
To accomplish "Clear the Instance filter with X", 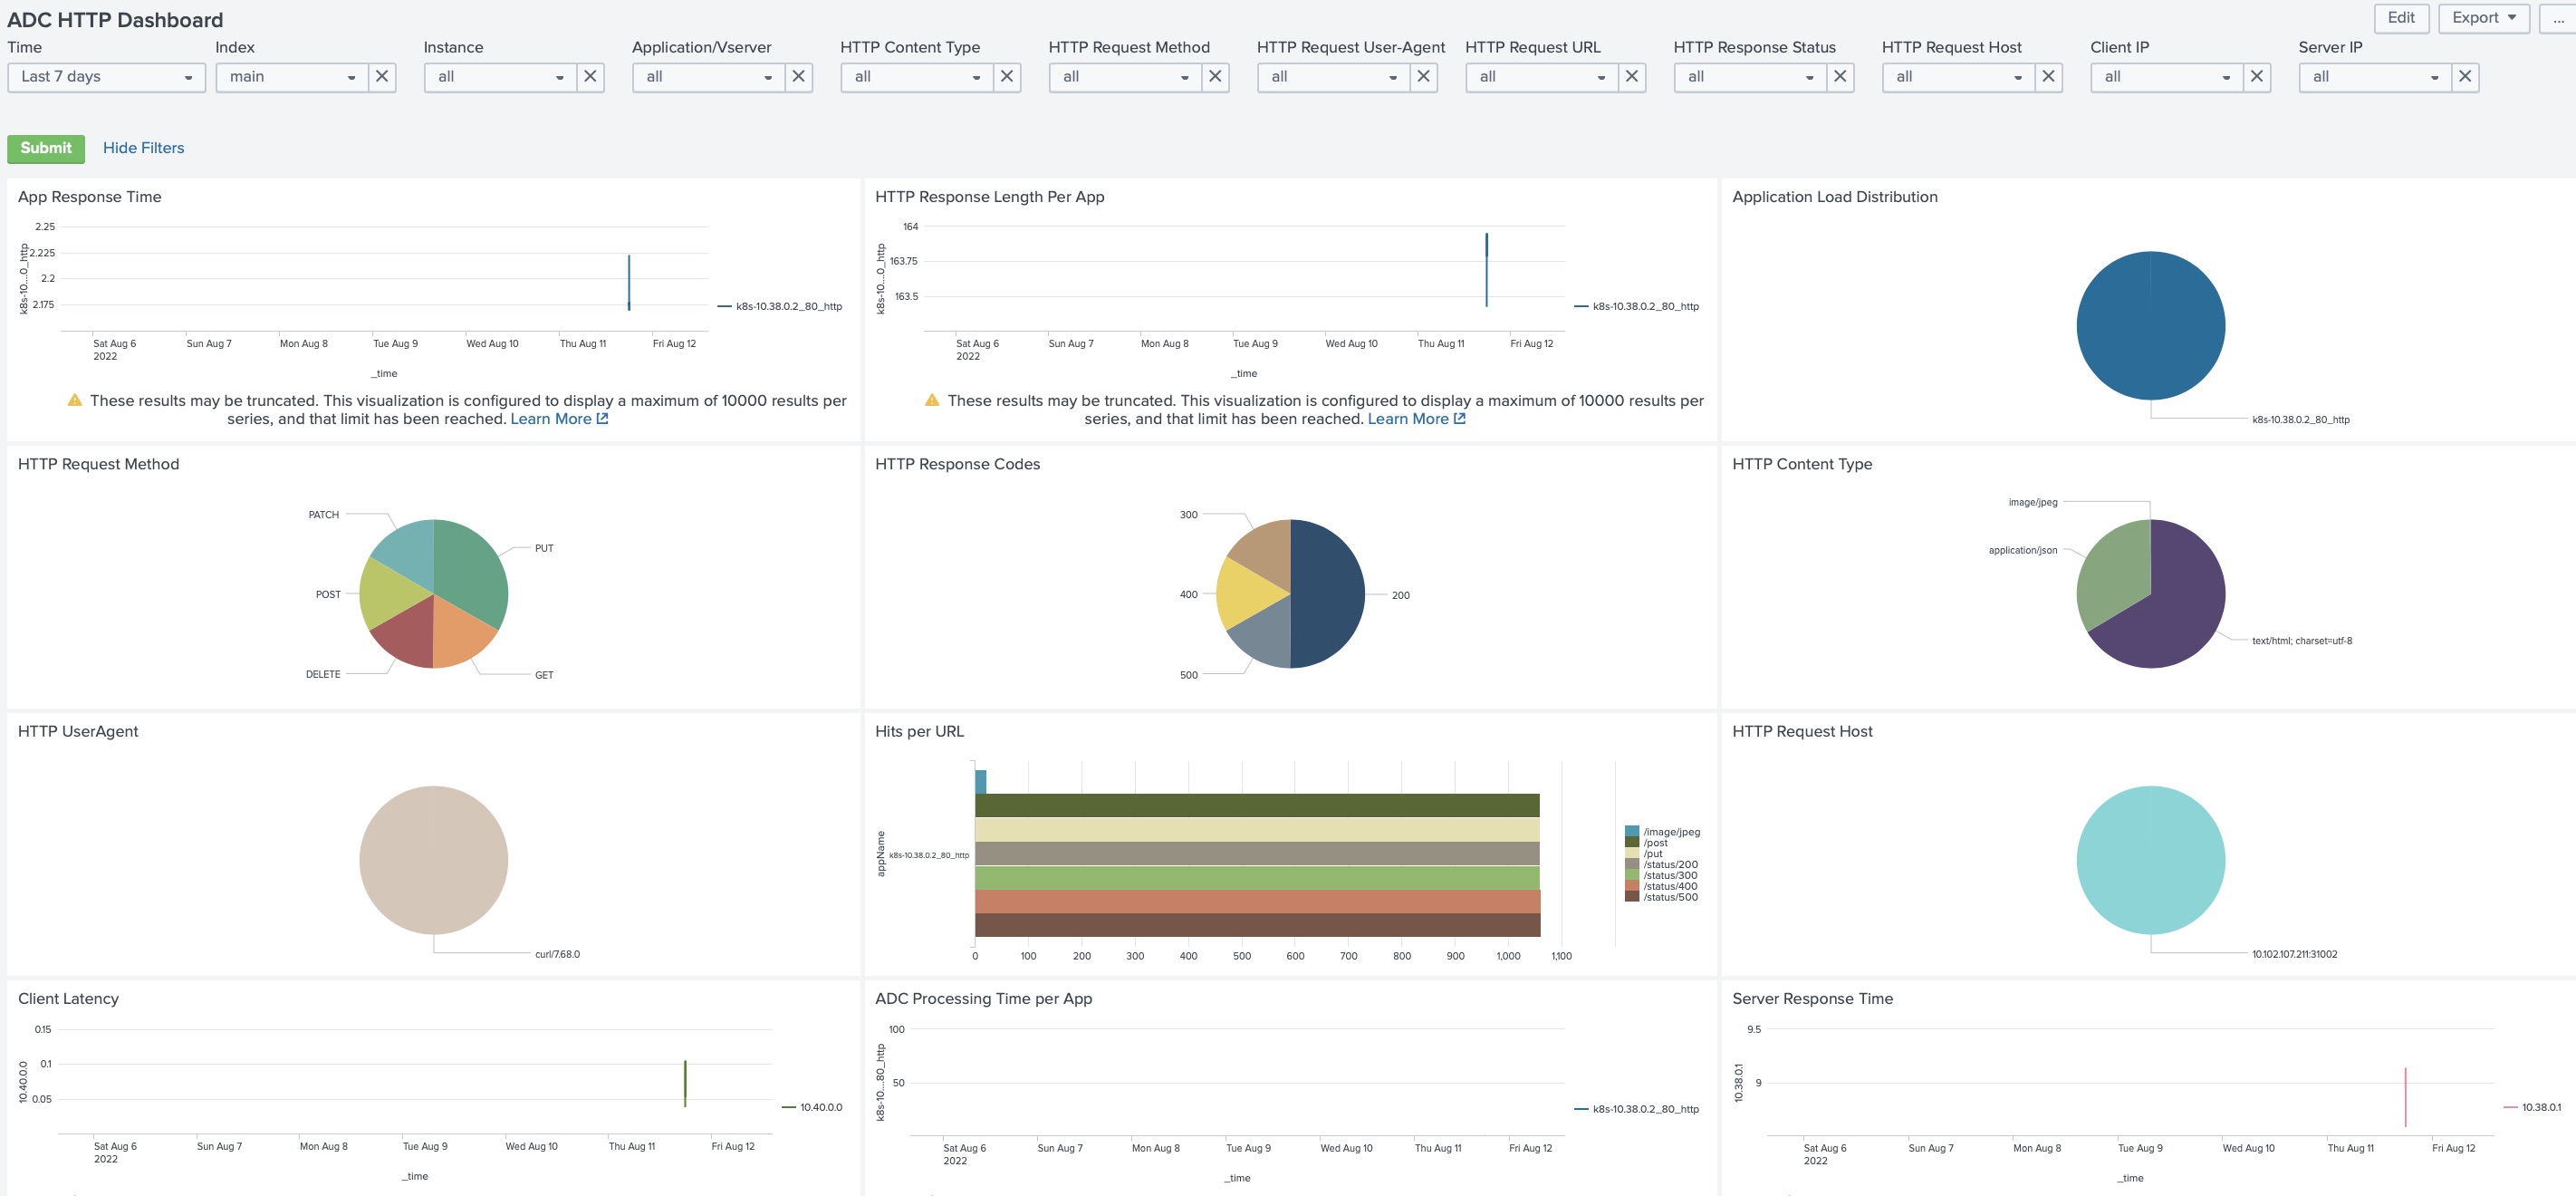I will click(590, 77).
